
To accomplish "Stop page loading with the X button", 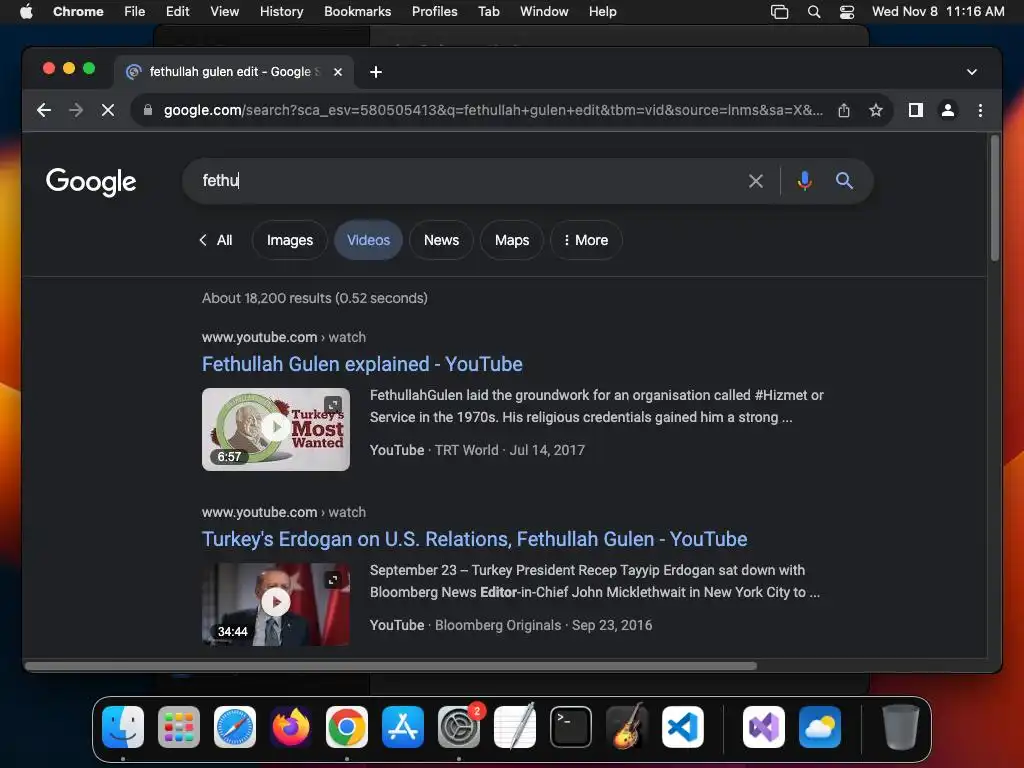I will pyautogui.click(x=108, y=110).
